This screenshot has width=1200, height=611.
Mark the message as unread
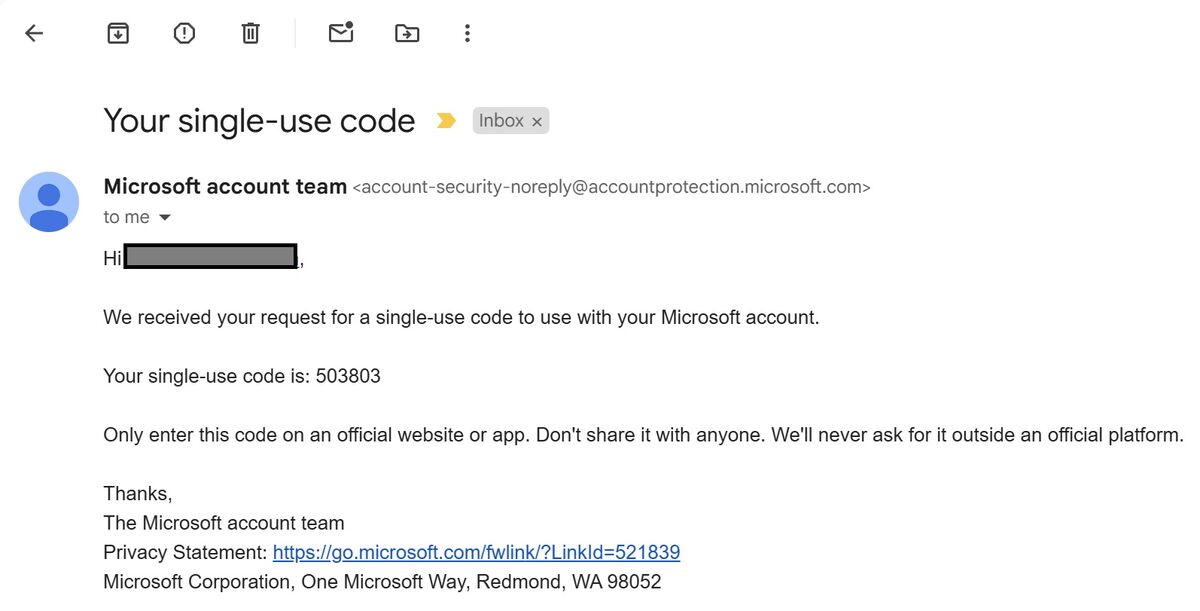coord(341,33)
